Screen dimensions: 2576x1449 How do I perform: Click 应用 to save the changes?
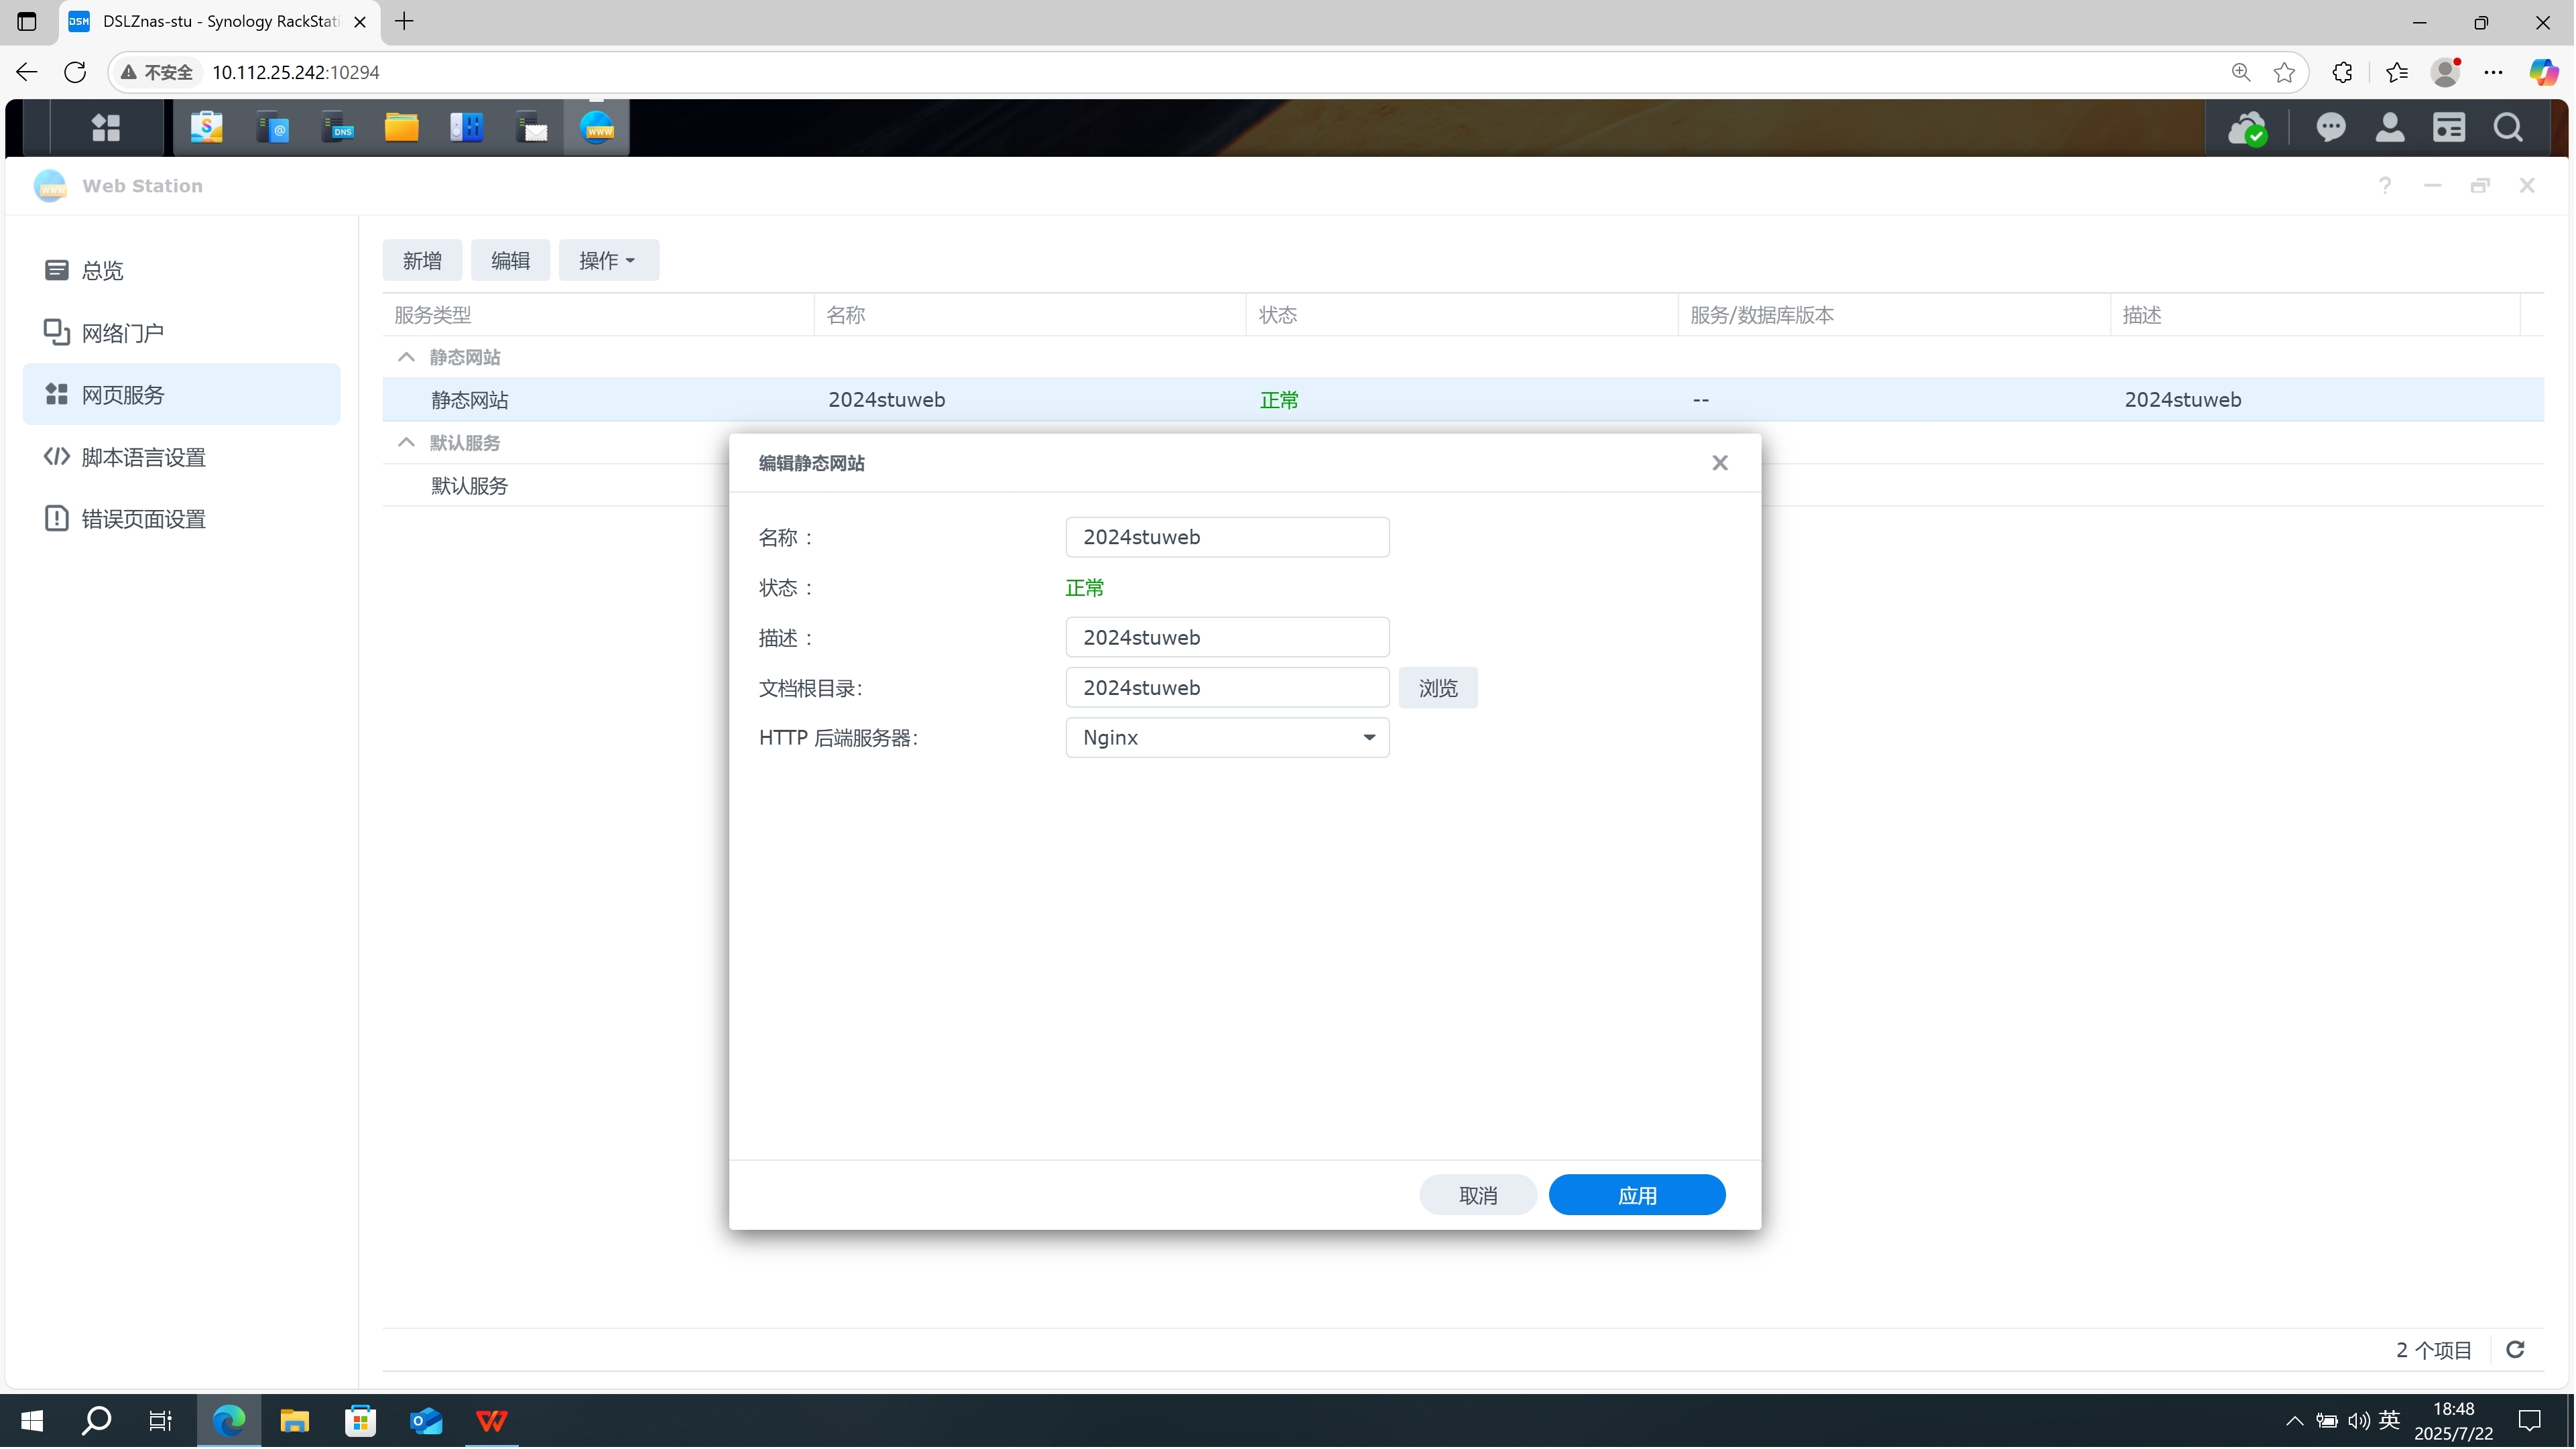tap(1637, 1195)
